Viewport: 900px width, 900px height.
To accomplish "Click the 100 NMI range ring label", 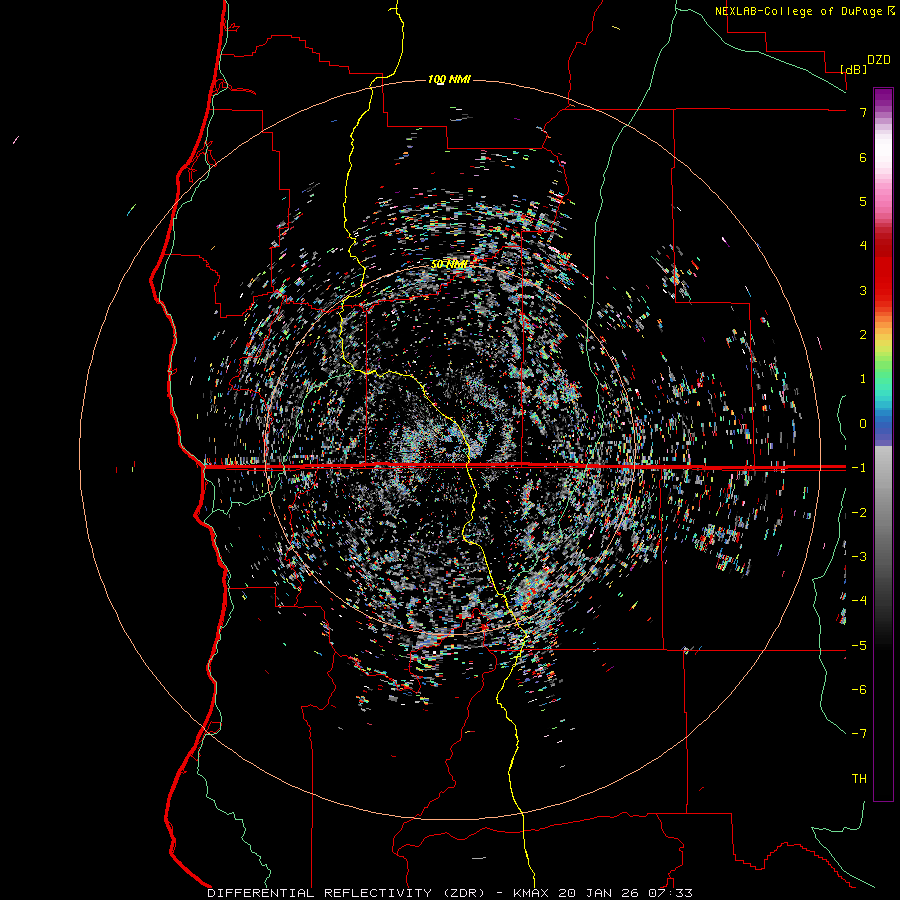I will point(449,79).
